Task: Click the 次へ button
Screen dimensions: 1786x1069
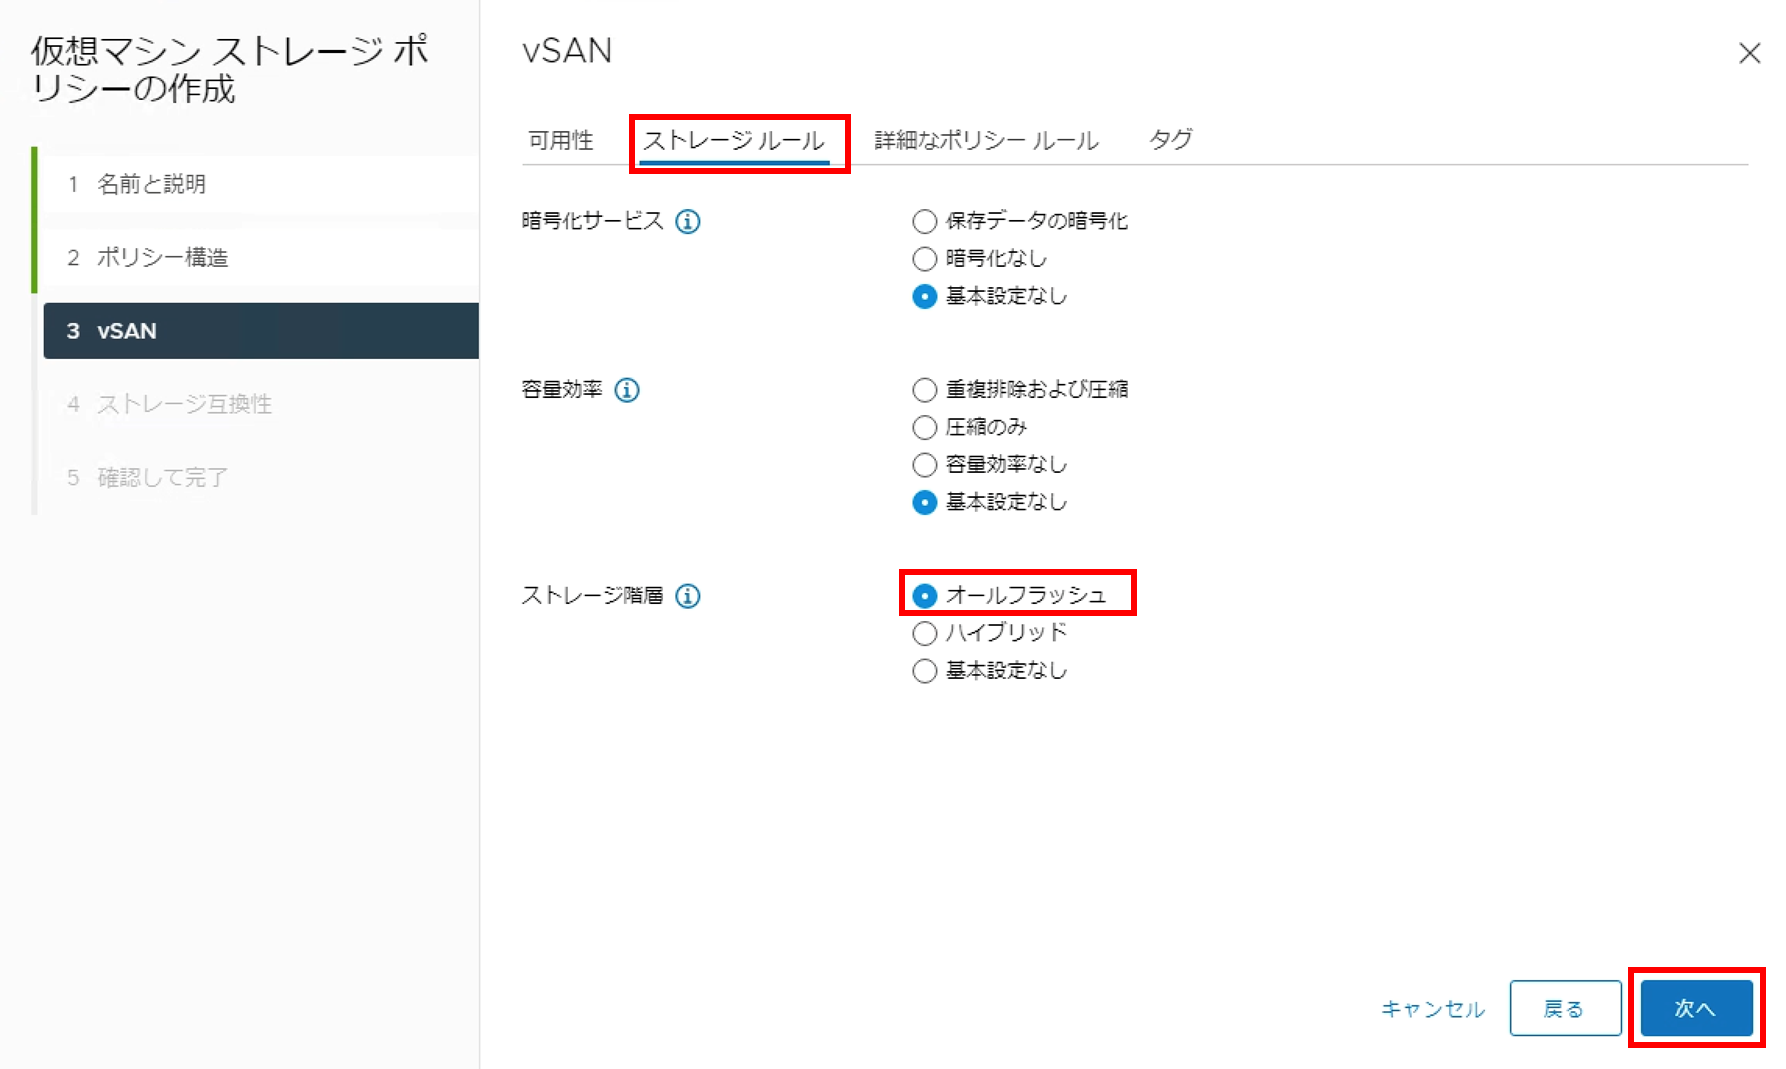Action: 1696,1008
